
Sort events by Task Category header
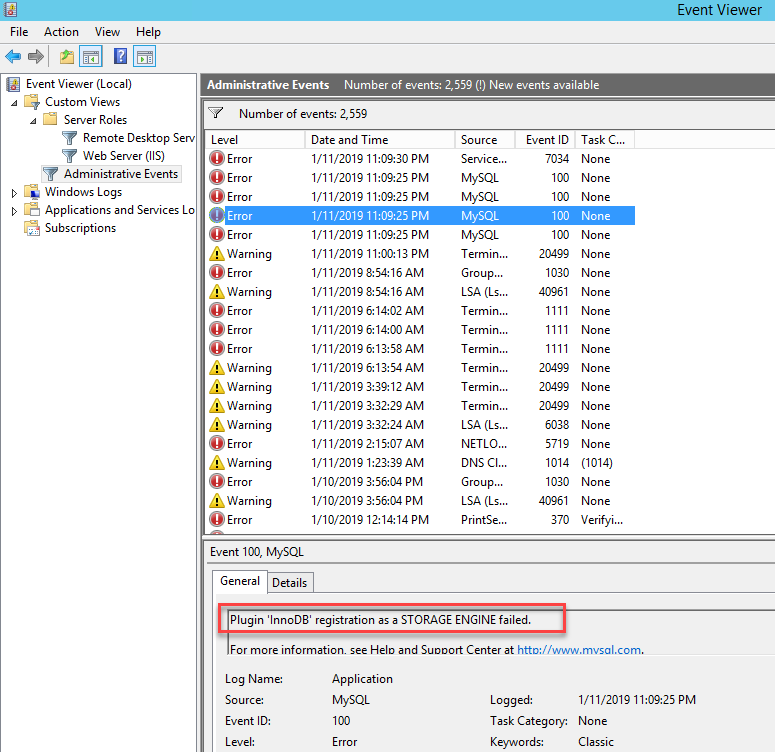click(x=605, y=140)
